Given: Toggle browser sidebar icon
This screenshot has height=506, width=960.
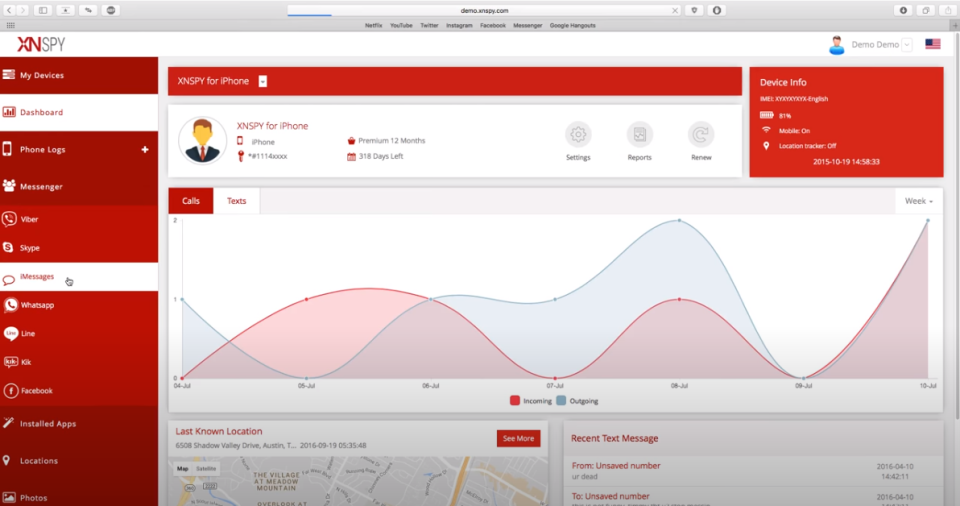Looking at the screenshot, I should coord(43,10).
